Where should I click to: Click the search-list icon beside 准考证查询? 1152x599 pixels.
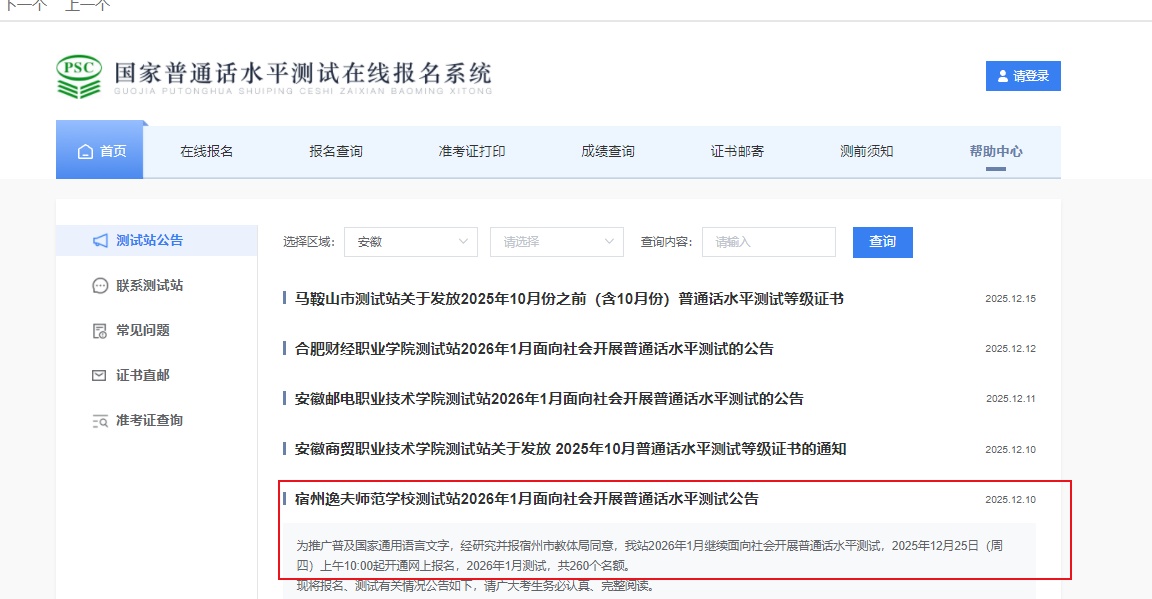coord(100,421)
